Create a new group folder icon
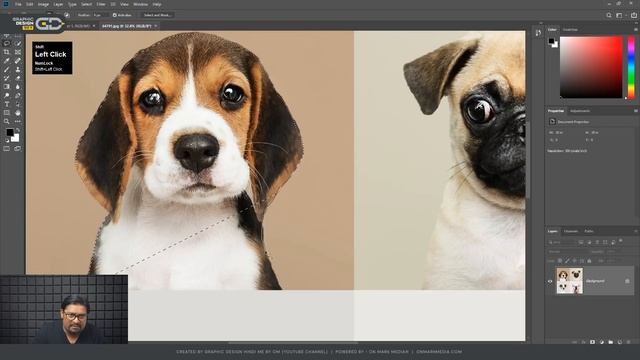640x360 pixels. [x=611, y=342]
